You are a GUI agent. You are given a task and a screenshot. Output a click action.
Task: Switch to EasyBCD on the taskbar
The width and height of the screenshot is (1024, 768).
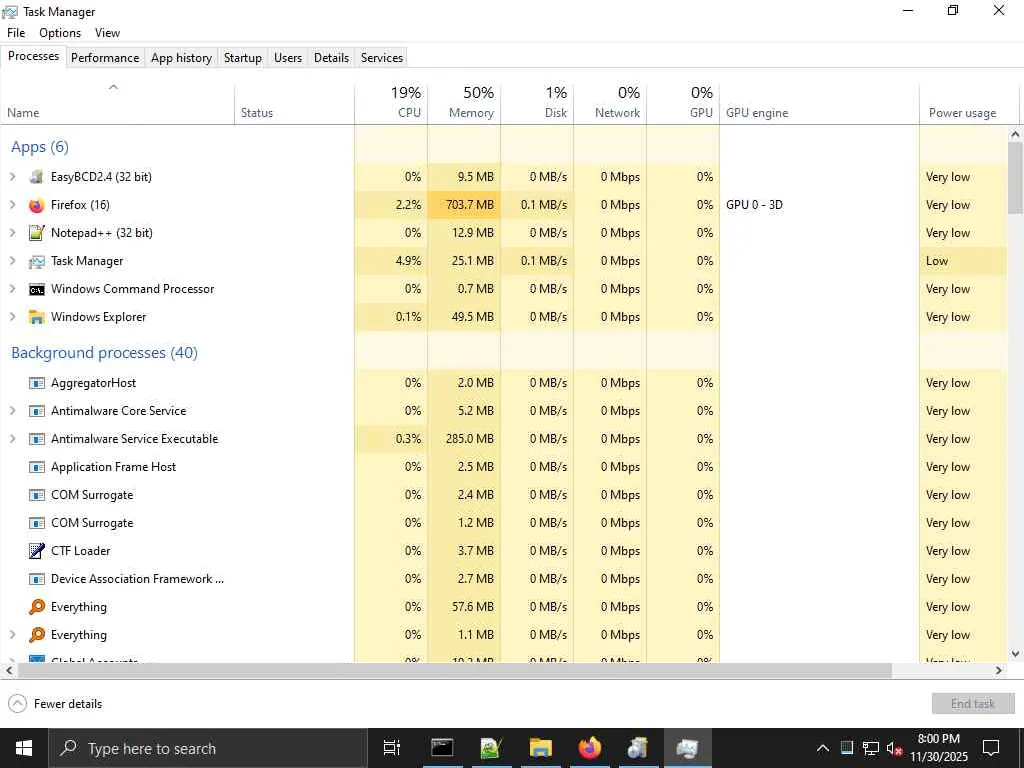pyautogui.click(x=638, y=748)
